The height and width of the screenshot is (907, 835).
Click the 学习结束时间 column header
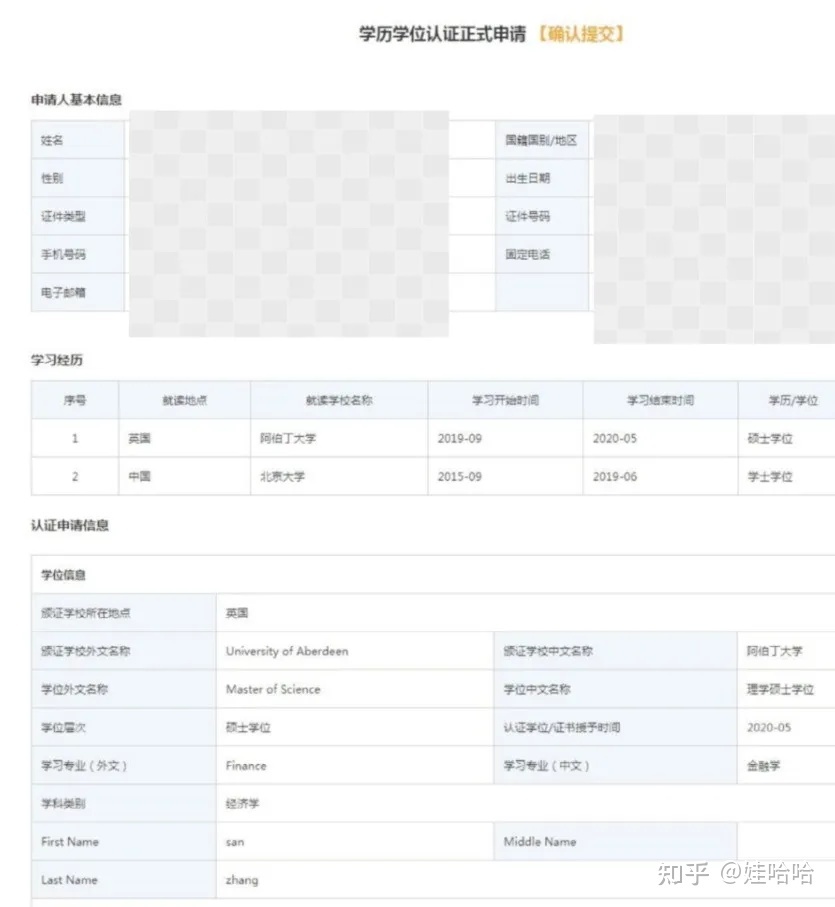660,400
